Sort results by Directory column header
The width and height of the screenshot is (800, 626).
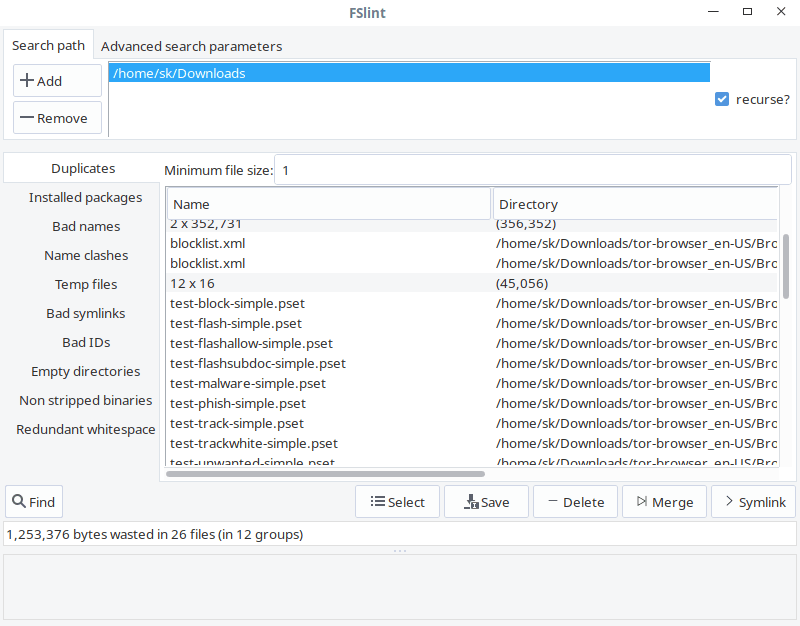(634, 204)
